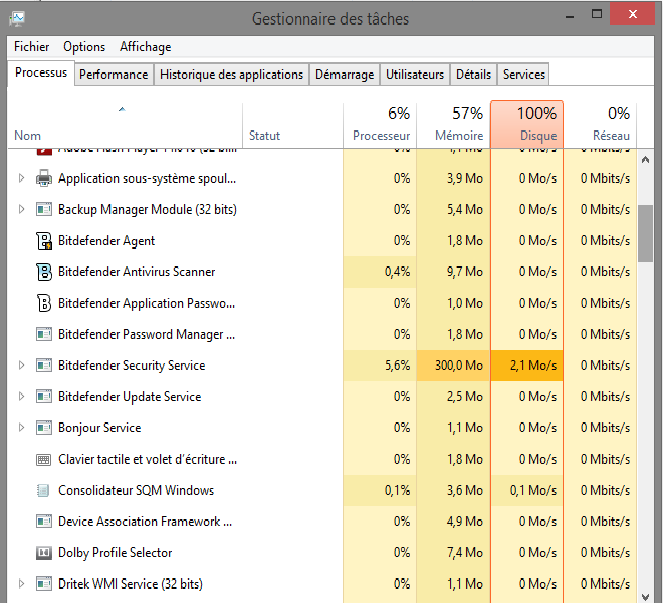Click the Consolidateur SQM Windows icon
The width and height of the screenshot is (663, 603).
click(x=43, y=491)
